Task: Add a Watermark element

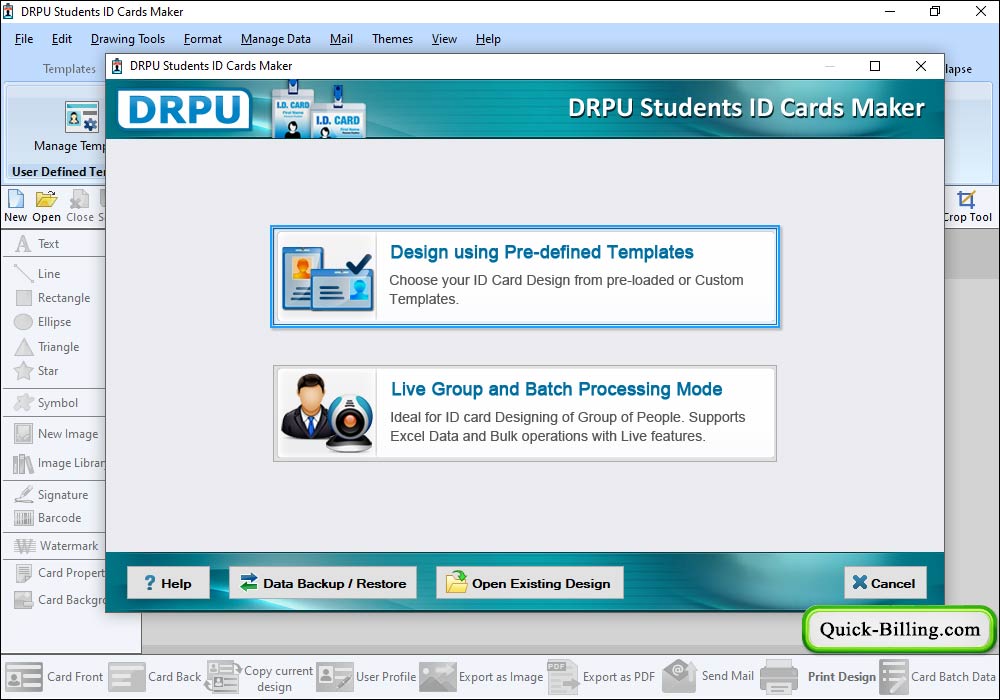Action: 57,546
